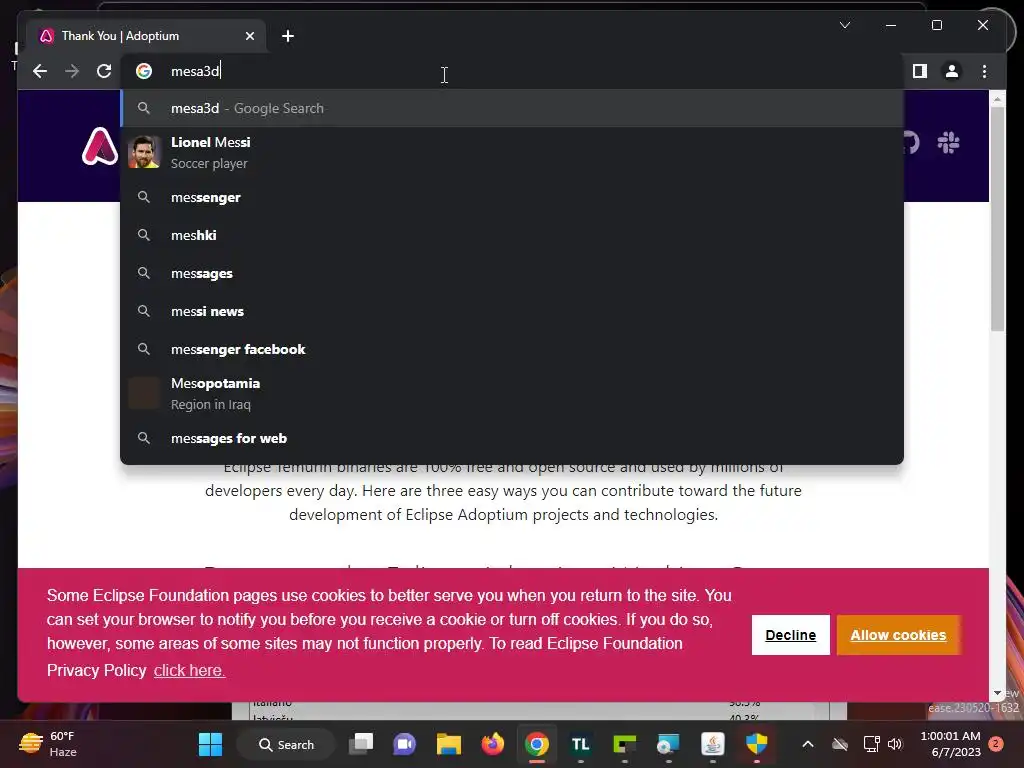The width and height of the screenshot is (1024, 768).
Task: Launch Firefox from the taskbar
Action: (492, 744)
